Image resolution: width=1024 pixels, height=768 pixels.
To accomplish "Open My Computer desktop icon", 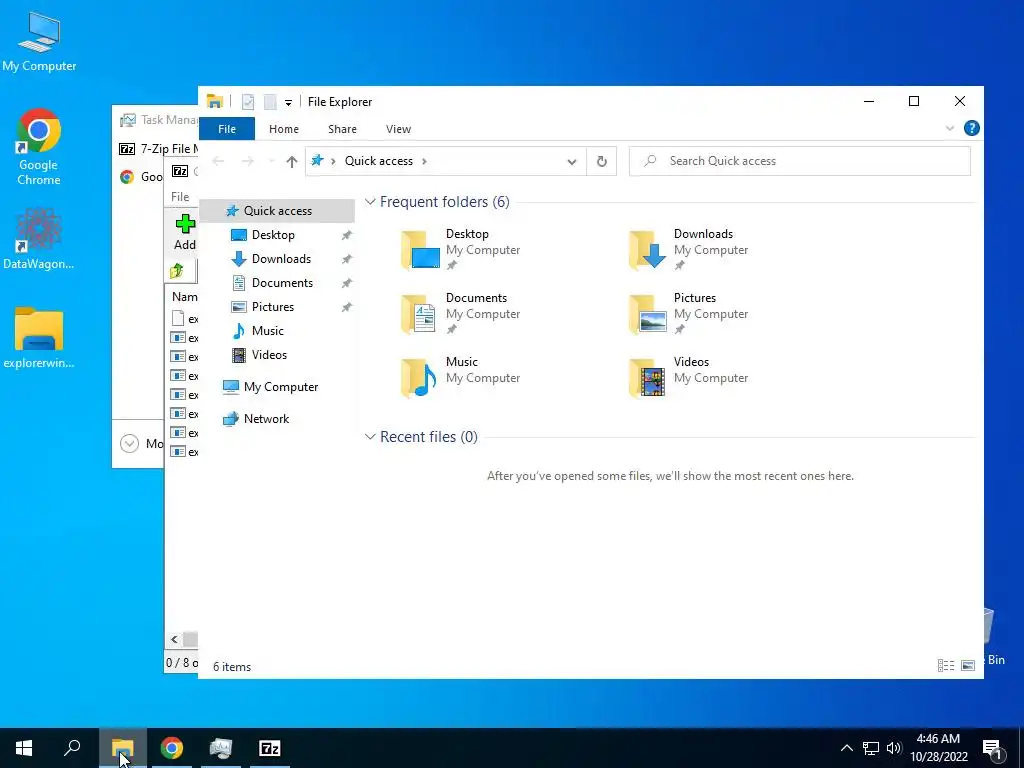I will tap(39, 42).
